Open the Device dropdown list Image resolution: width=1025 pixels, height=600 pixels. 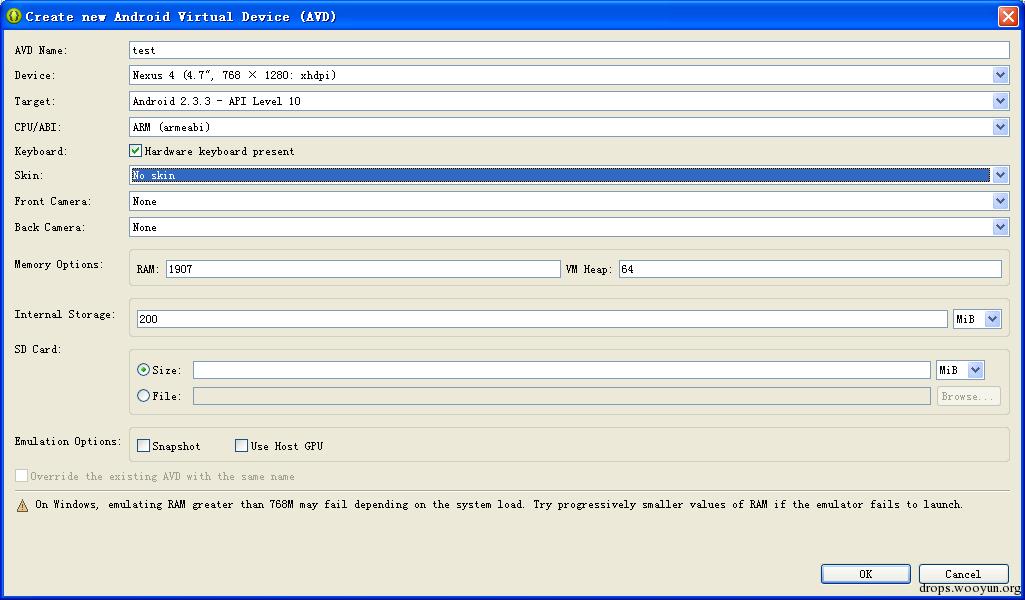coord(1000,75)
